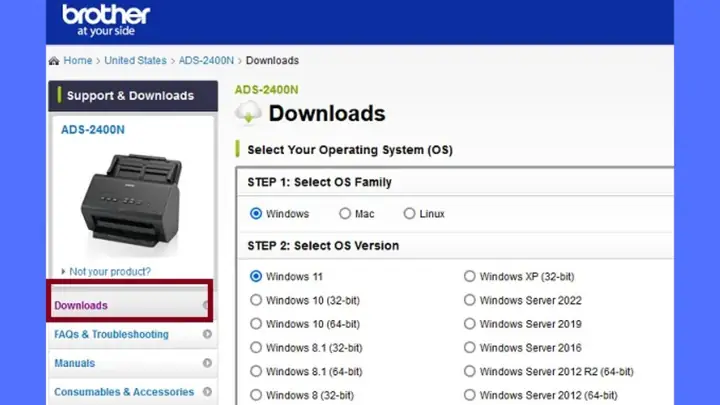Click the green ADS-2400N model heading
Image resolution: width=720 pixels, height=405 pixels.
(x=266, y=90)
